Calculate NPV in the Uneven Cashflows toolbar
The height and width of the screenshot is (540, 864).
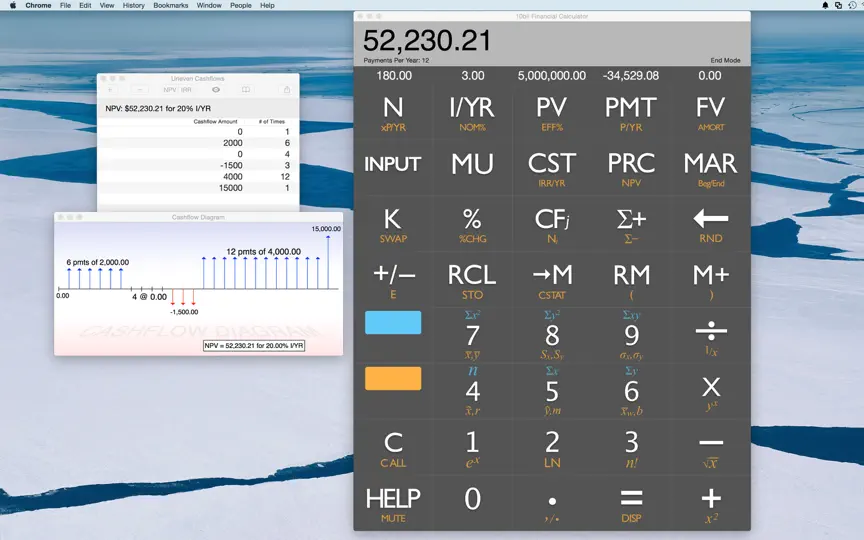click(x=169, y=90)
